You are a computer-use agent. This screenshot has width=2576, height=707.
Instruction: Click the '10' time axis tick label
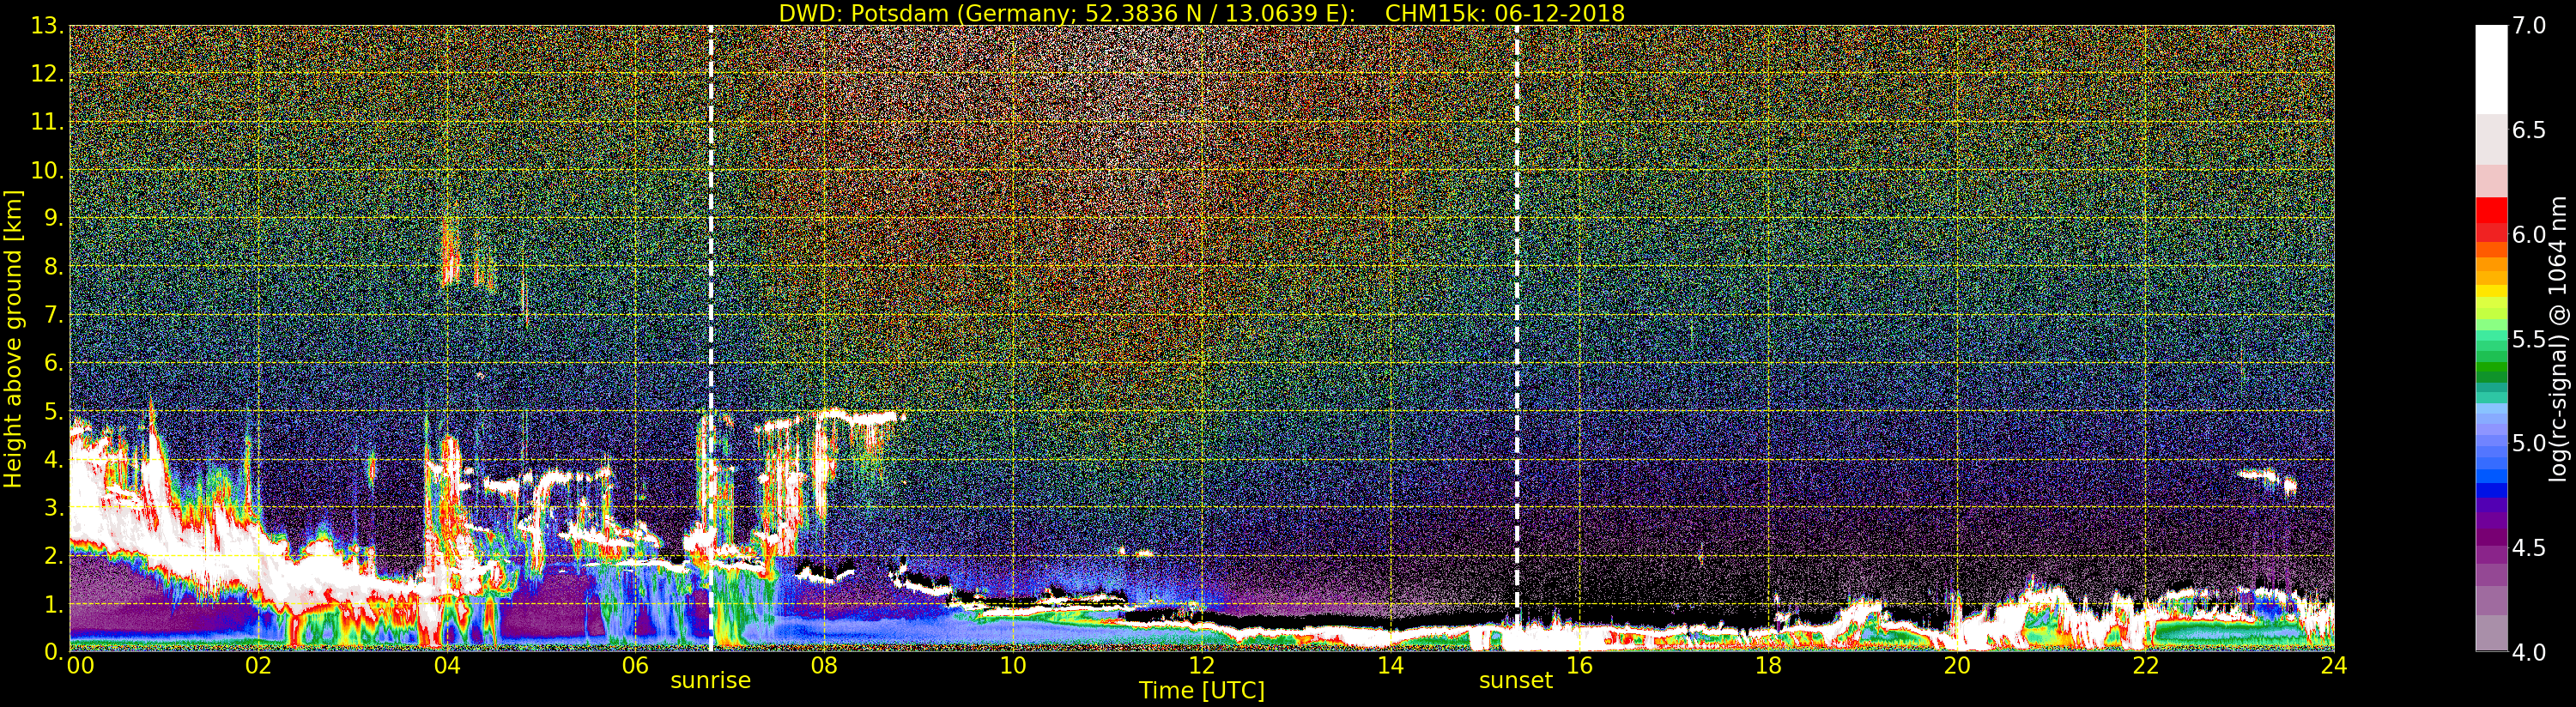1013,666
